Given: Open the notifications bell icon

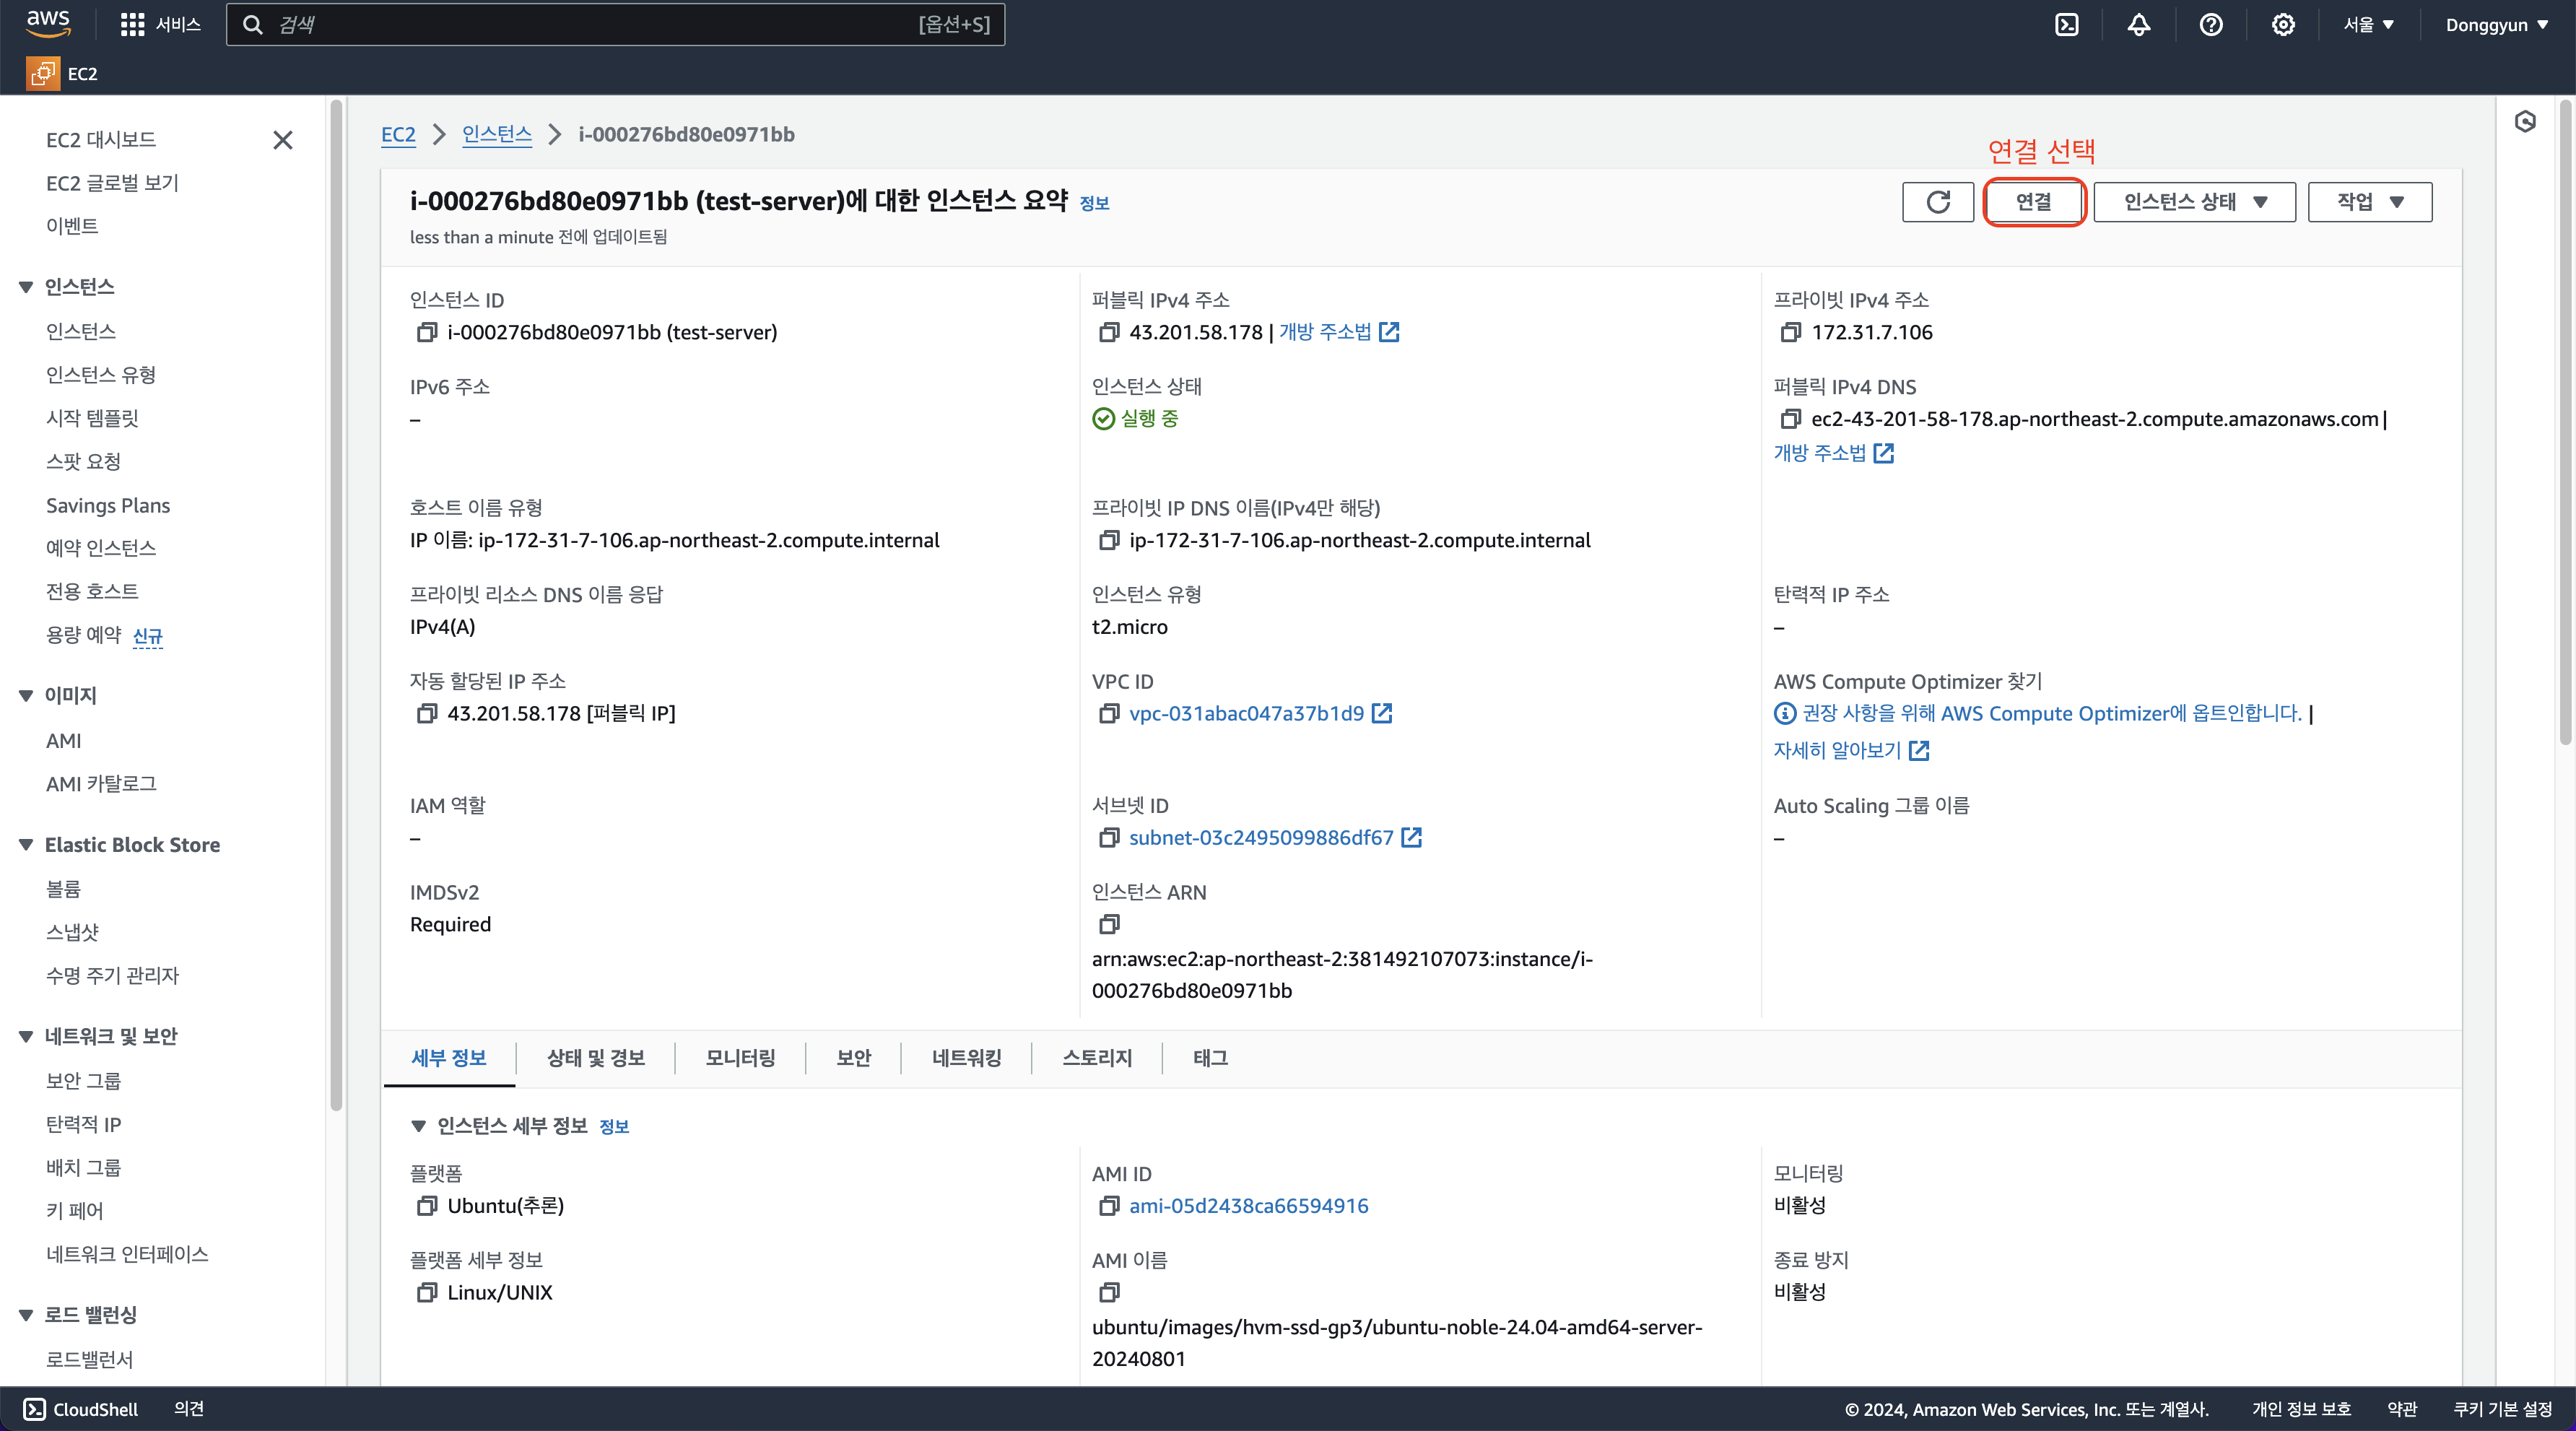Looking at the screenshot, I should [2138, 25].
